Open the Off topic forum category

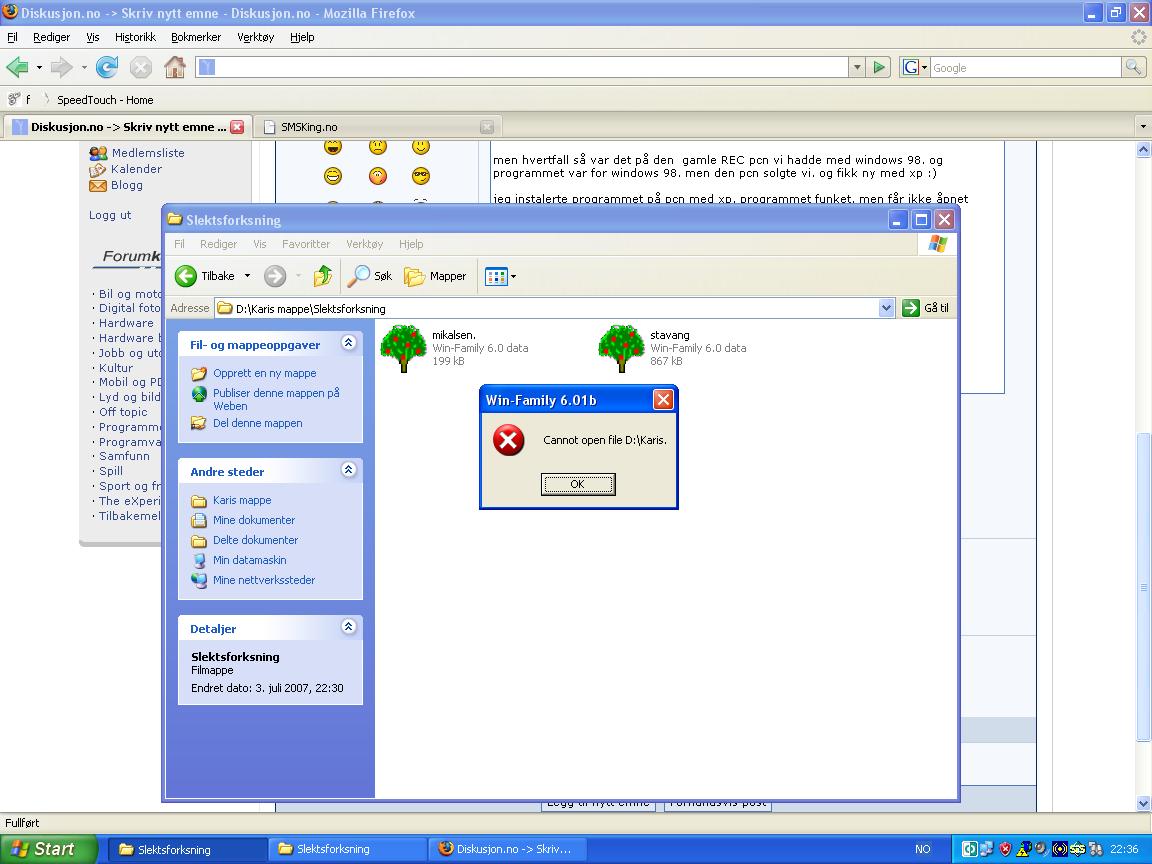(123, 412)
